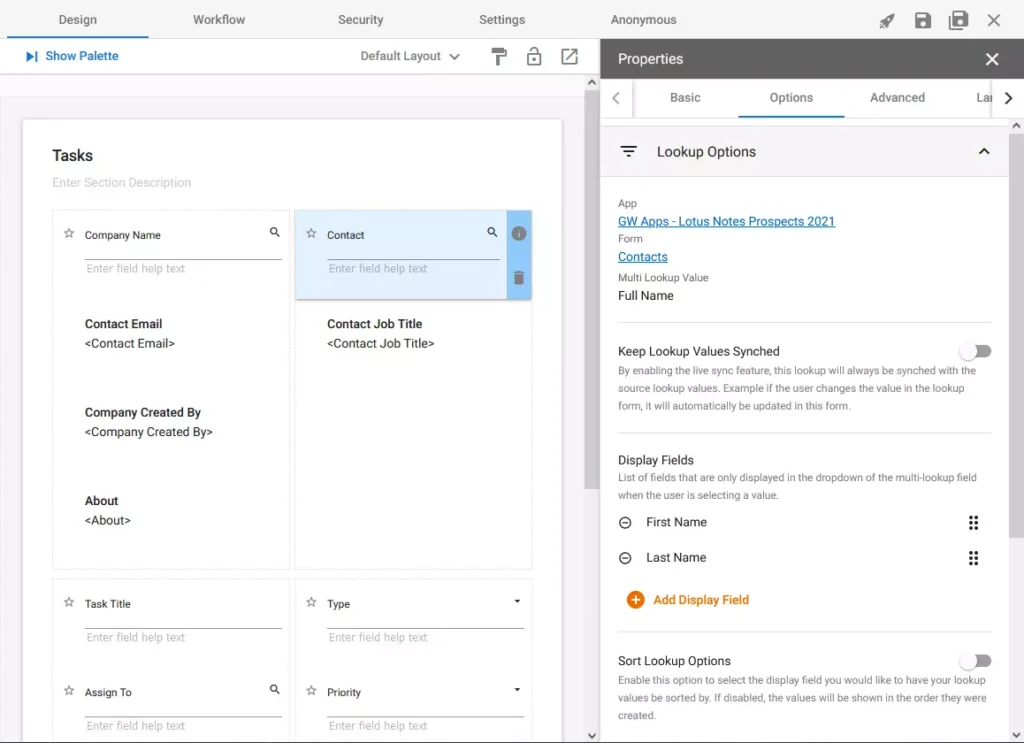Switch to the Basic properties tab

pos(685,98)
